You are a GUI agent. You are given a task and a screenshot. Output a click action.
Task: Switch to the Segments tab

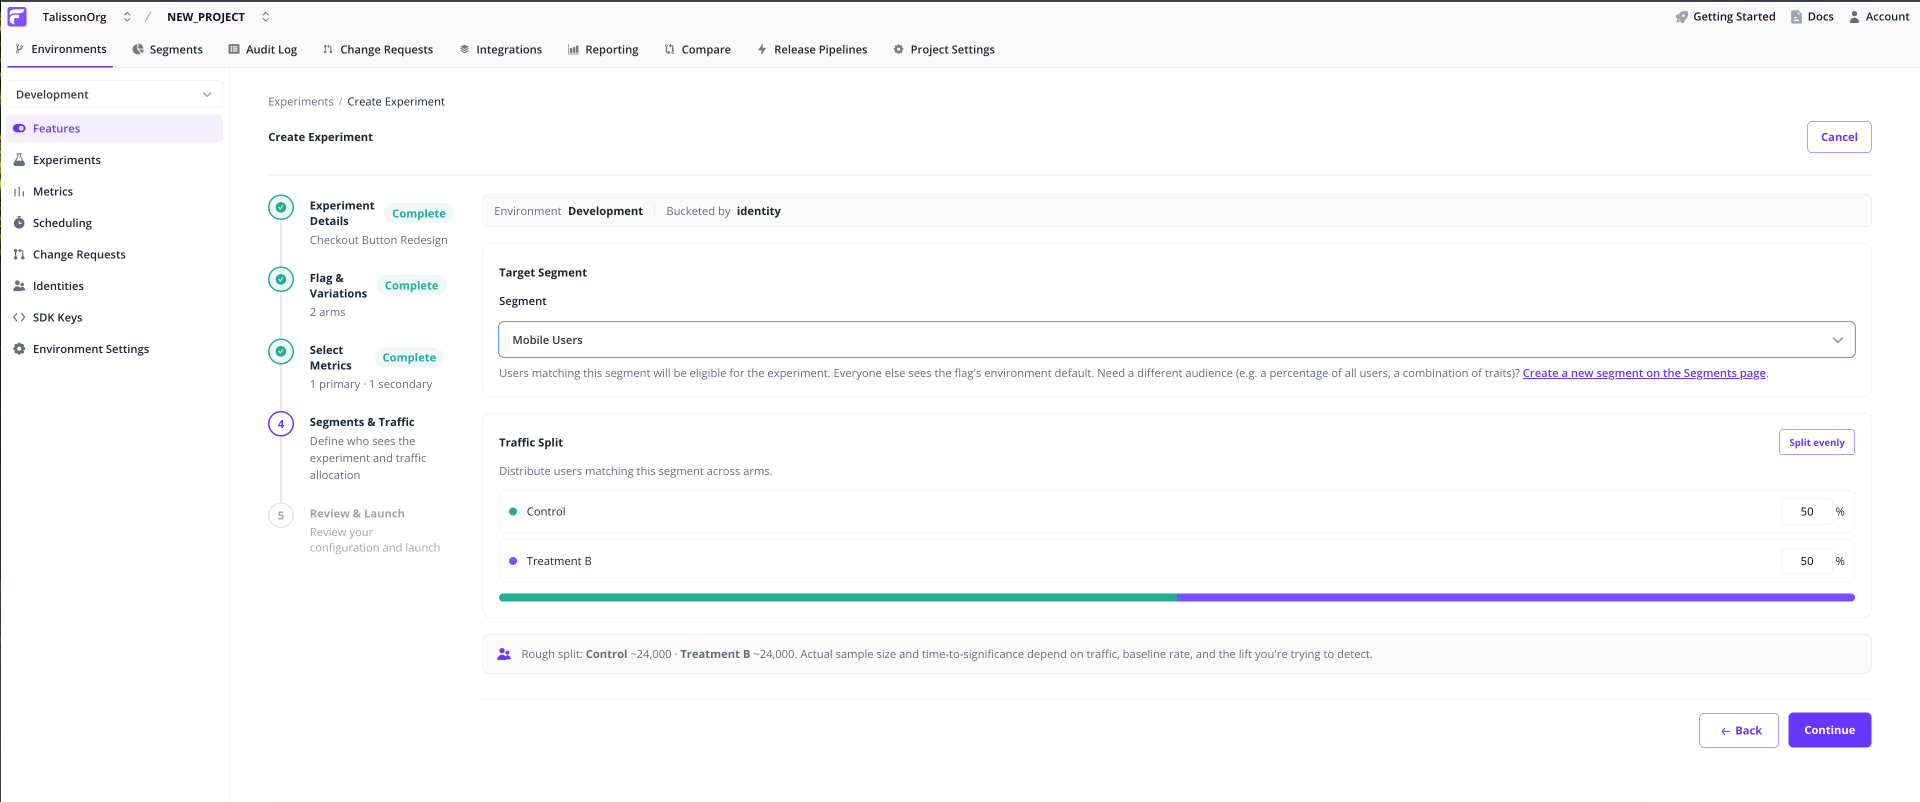pos(167,49)
